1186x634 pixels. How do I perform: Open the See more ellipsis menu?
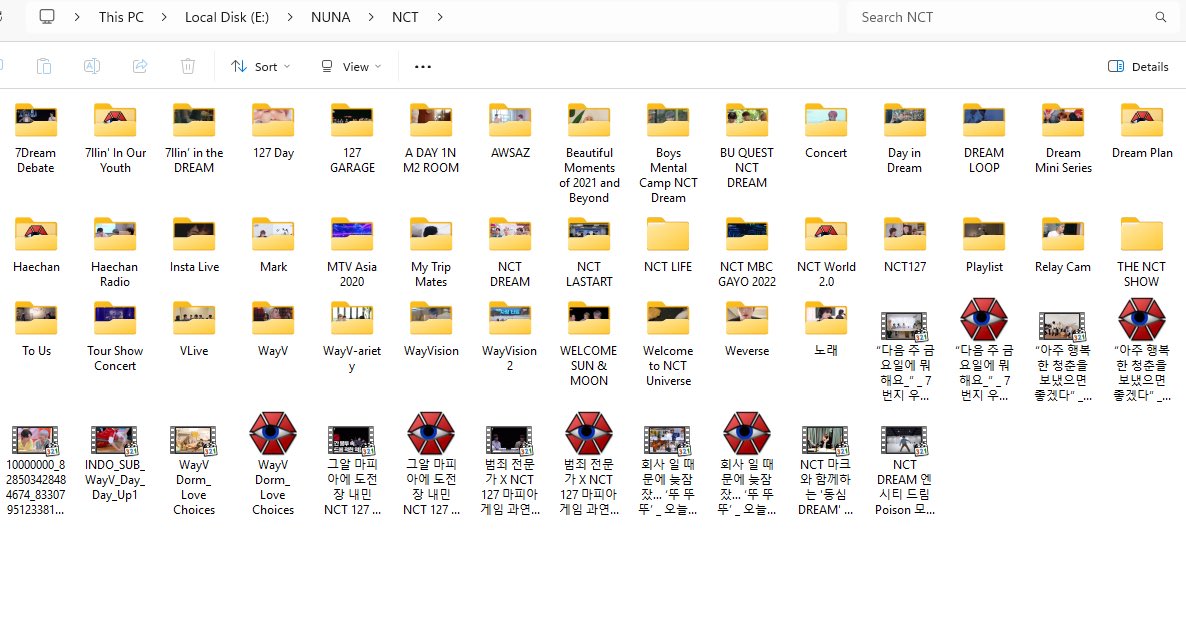[x=423, y=67]
